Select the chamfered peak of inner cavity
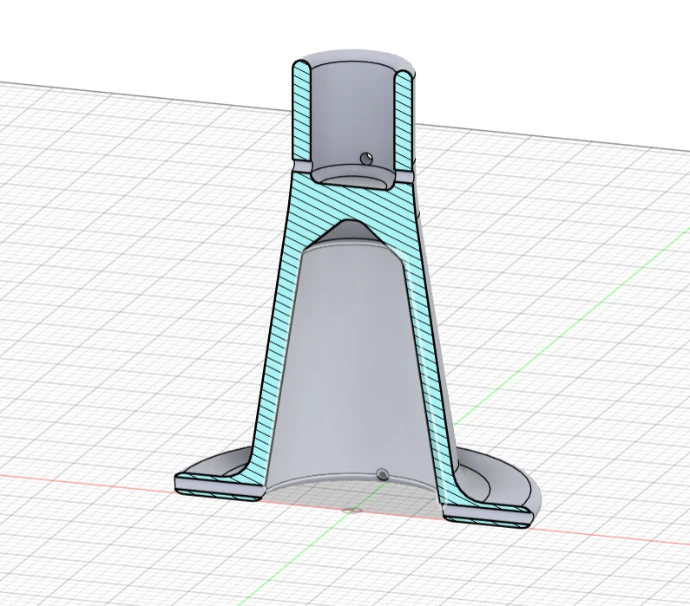The height and width of the screenshot is (606, 690). (349, 232)
